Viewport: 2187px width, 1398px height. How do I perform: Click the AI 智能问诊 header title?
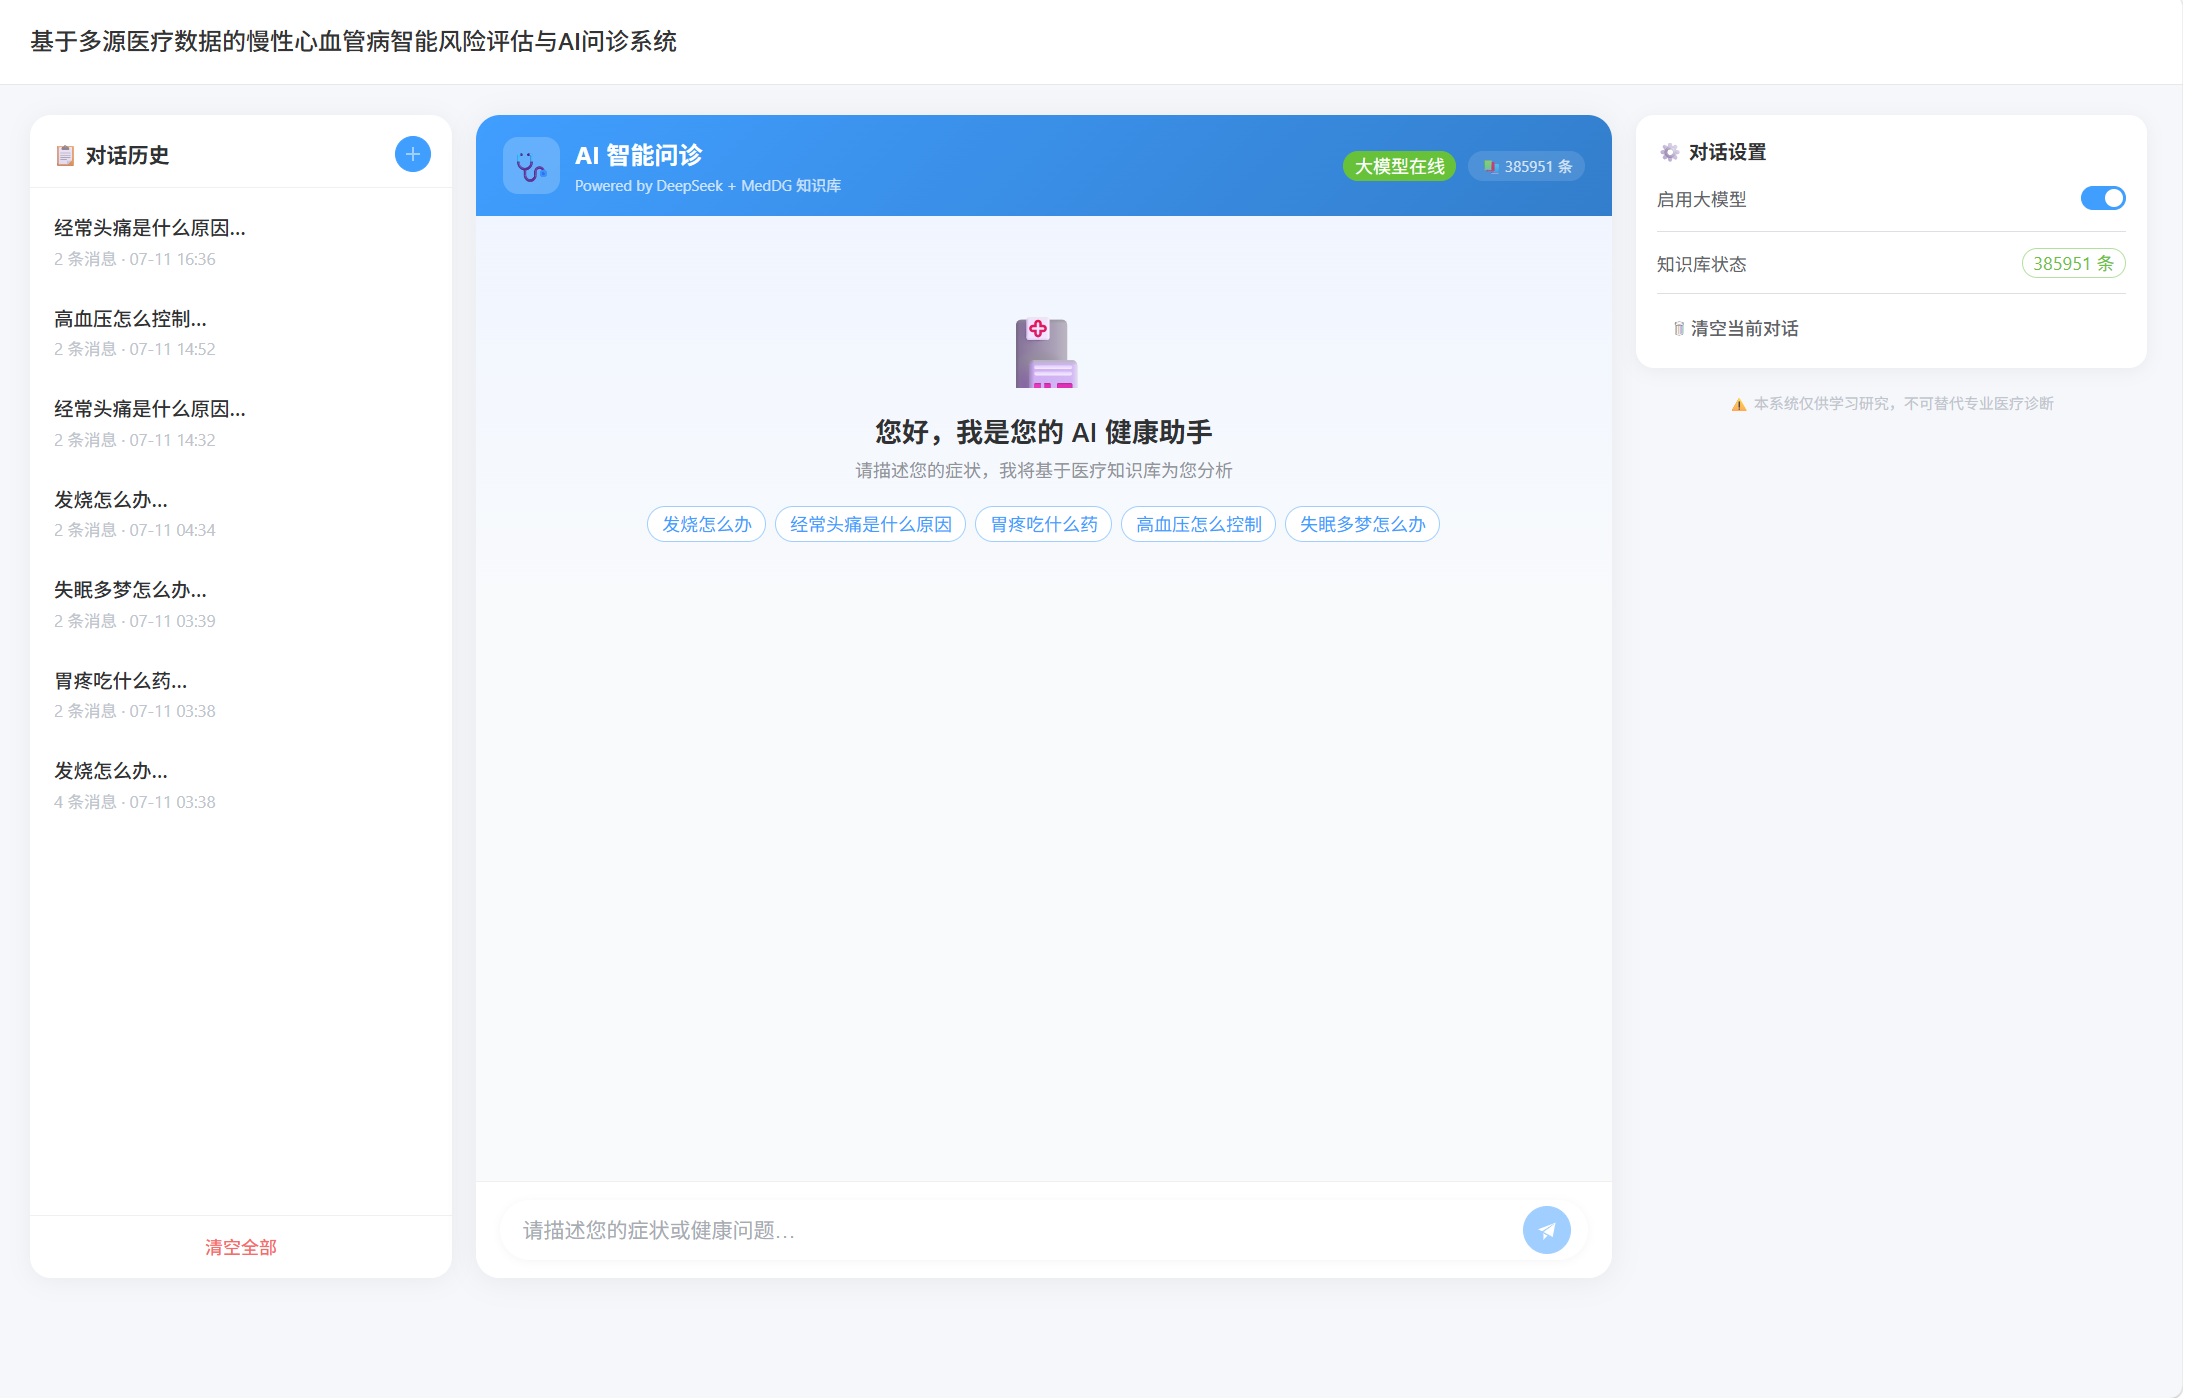[x=638, y=155]
